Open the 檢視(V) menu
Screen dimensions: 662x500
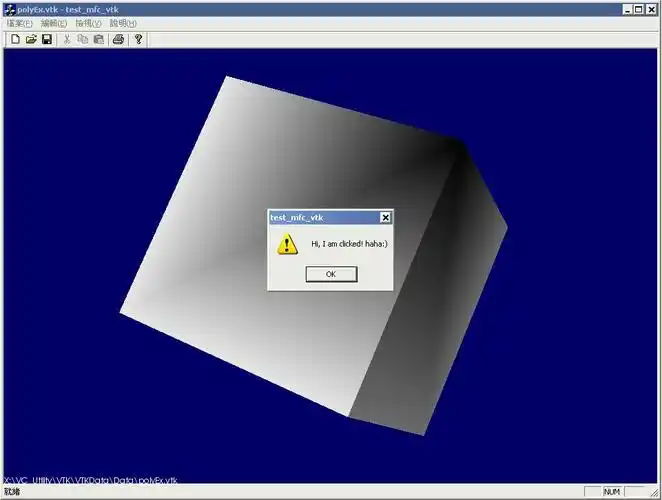(x=88, y=23)
